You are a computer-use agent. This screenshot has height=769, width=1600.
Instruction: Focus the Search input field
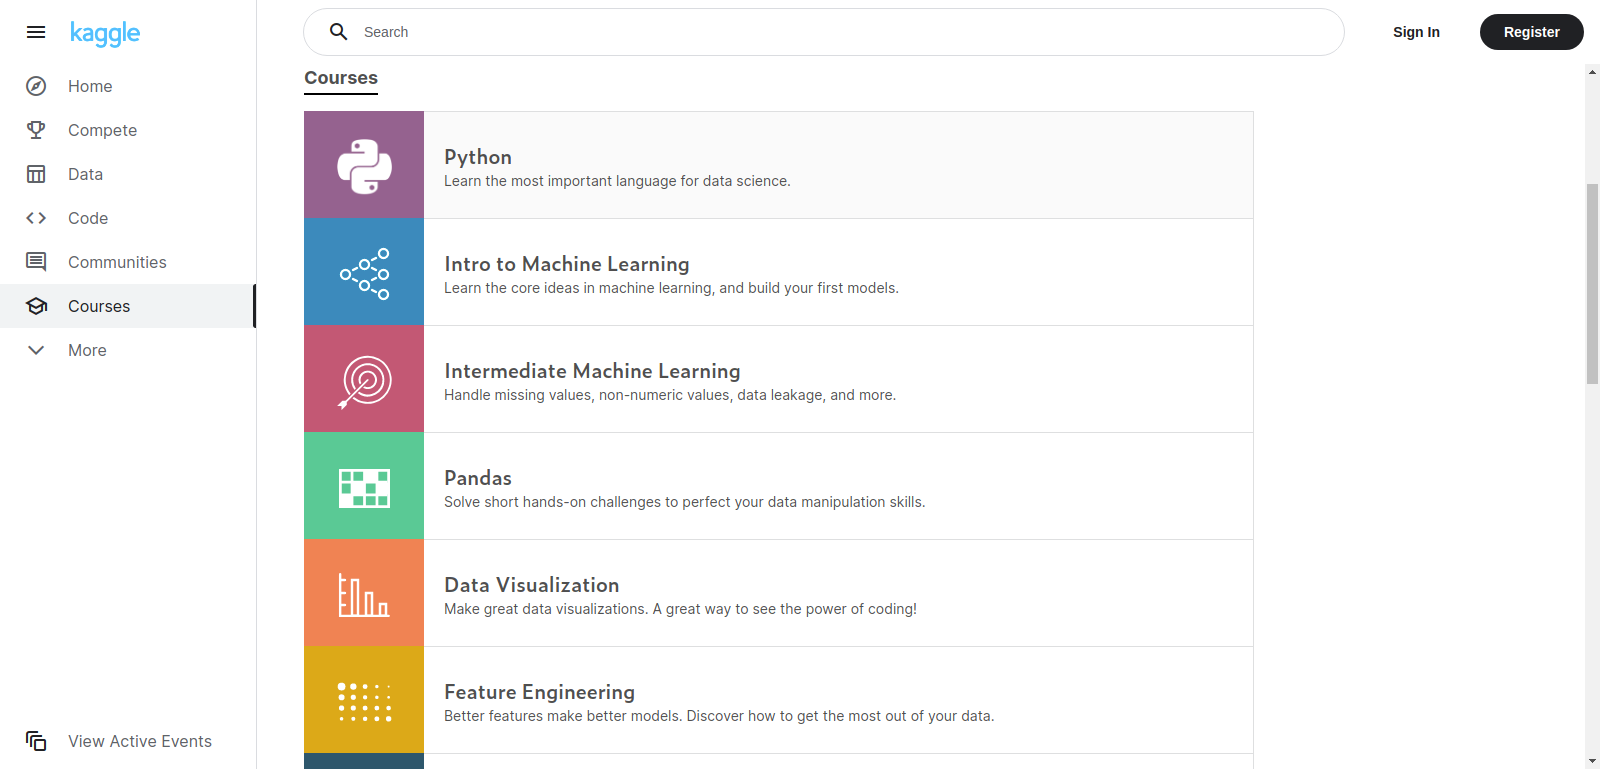[x=824, y=32]
